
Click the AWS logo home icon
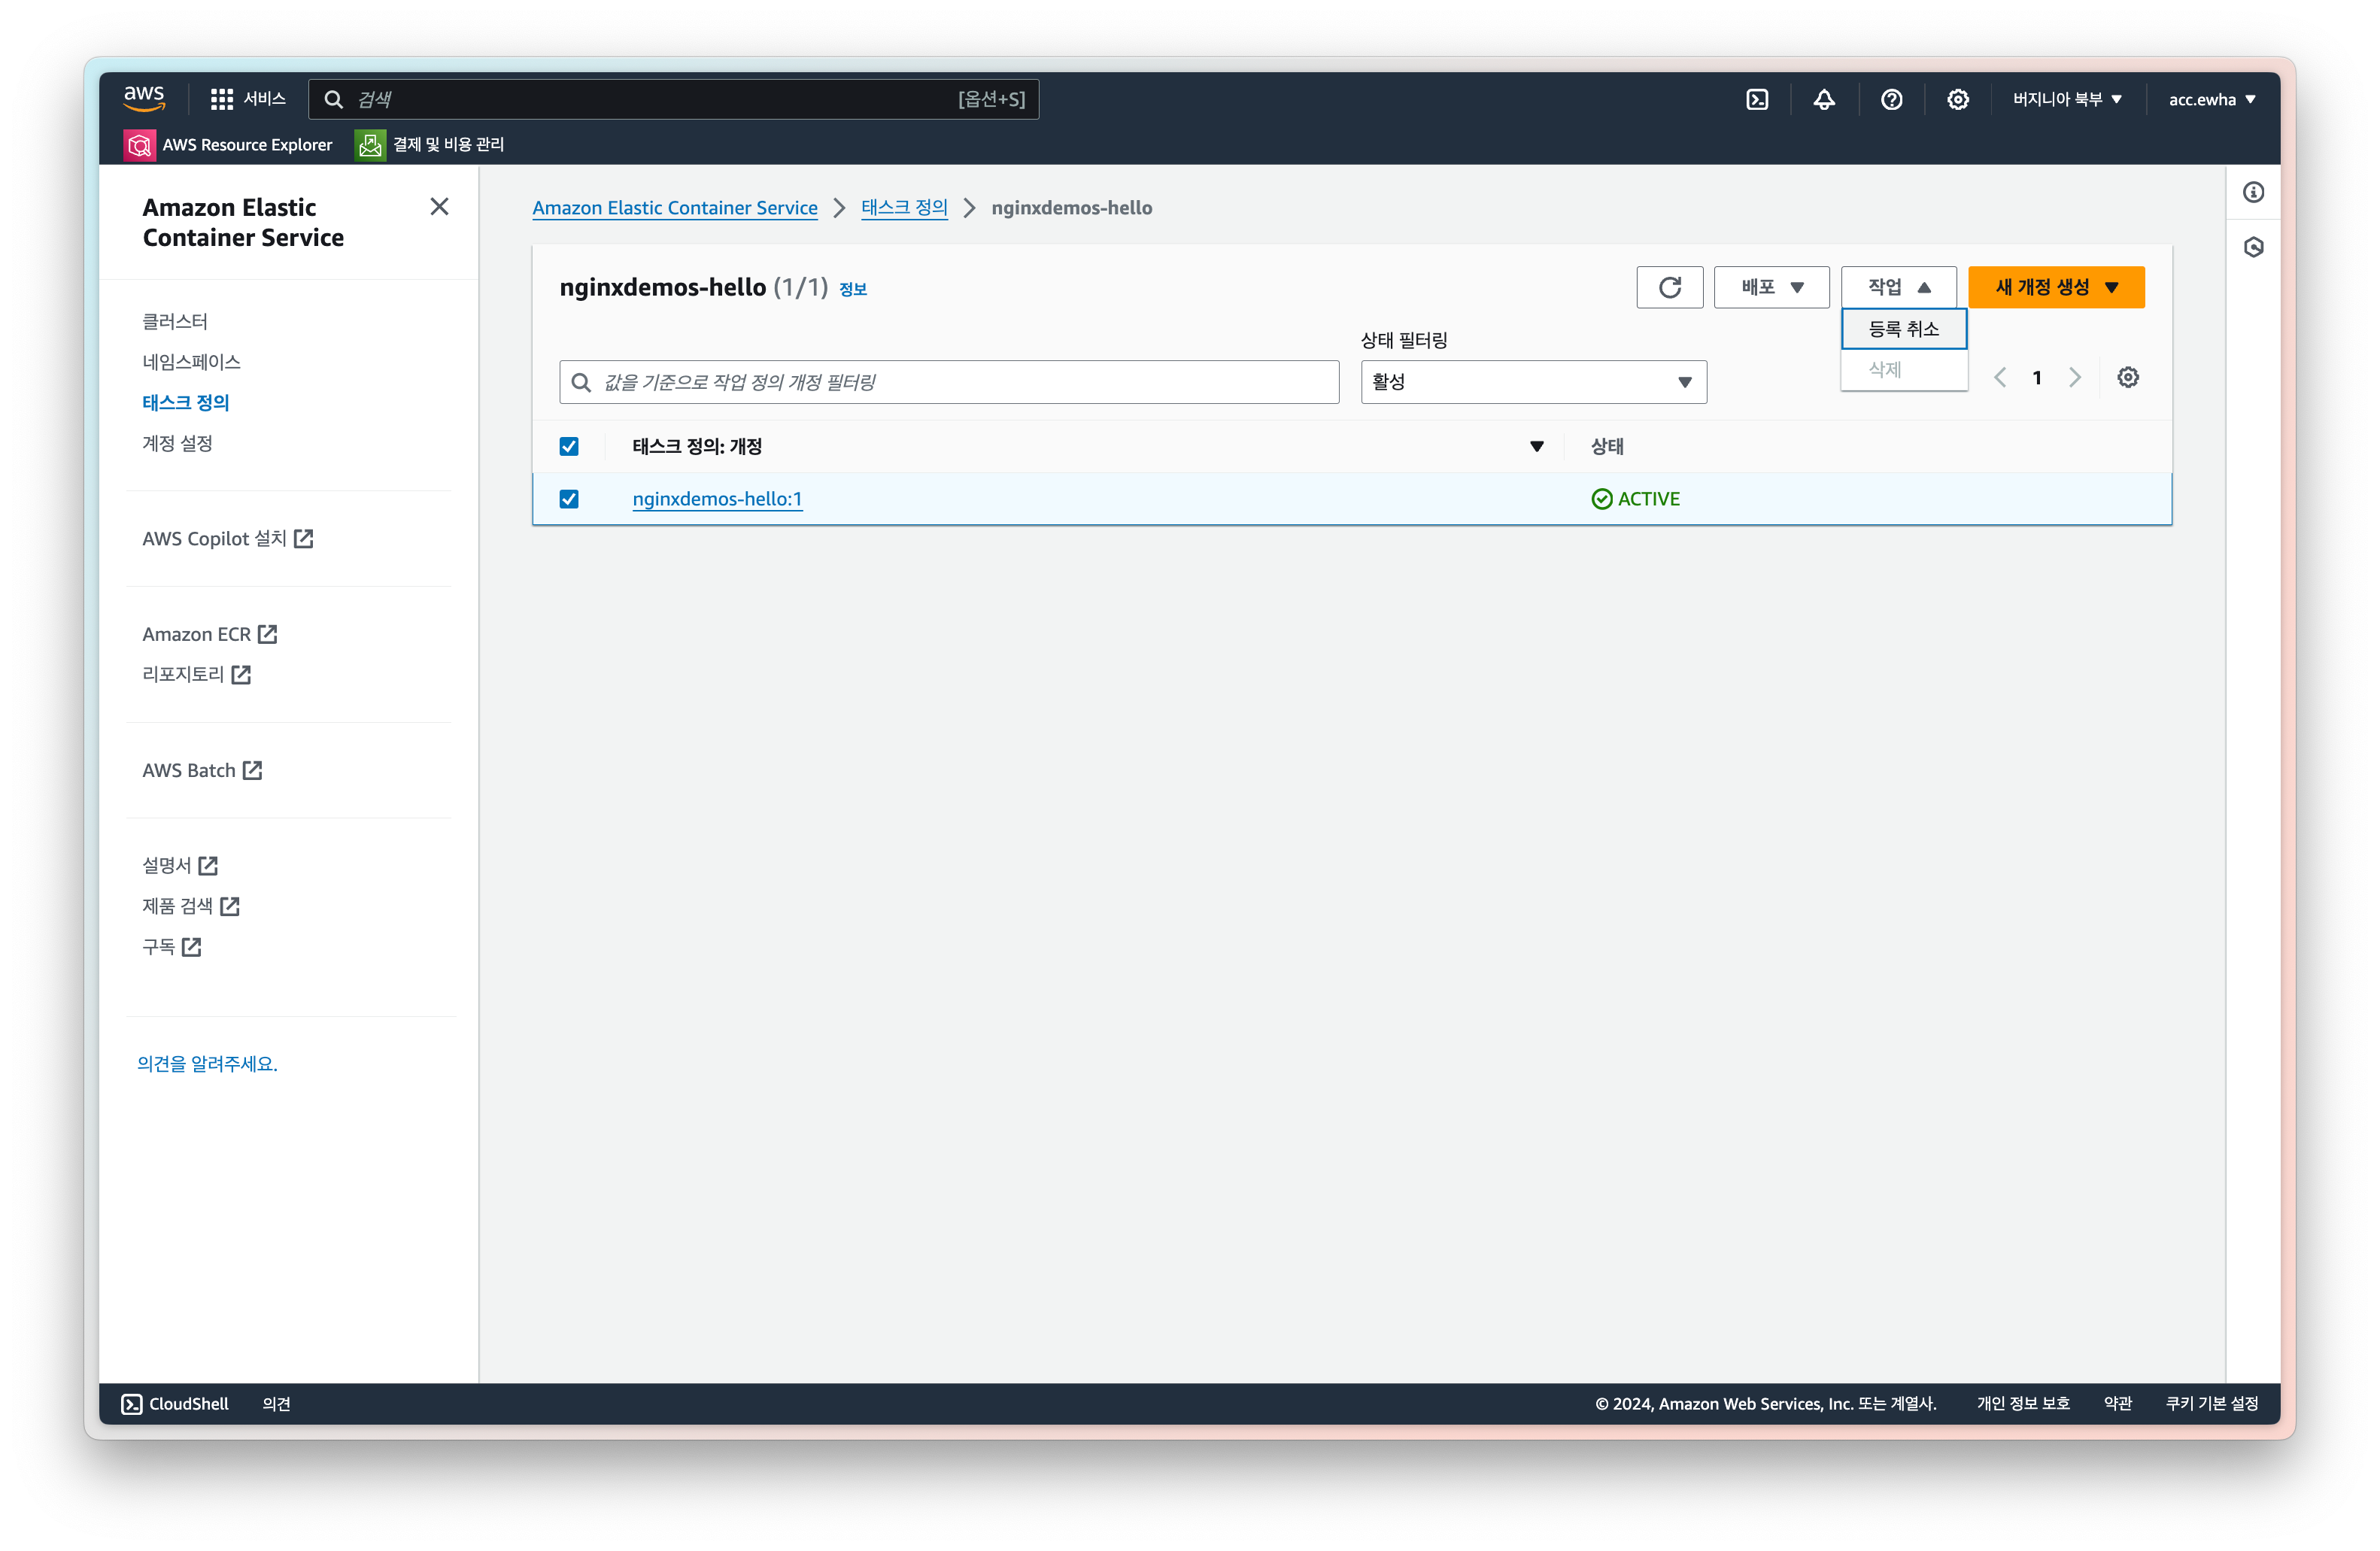143,98
